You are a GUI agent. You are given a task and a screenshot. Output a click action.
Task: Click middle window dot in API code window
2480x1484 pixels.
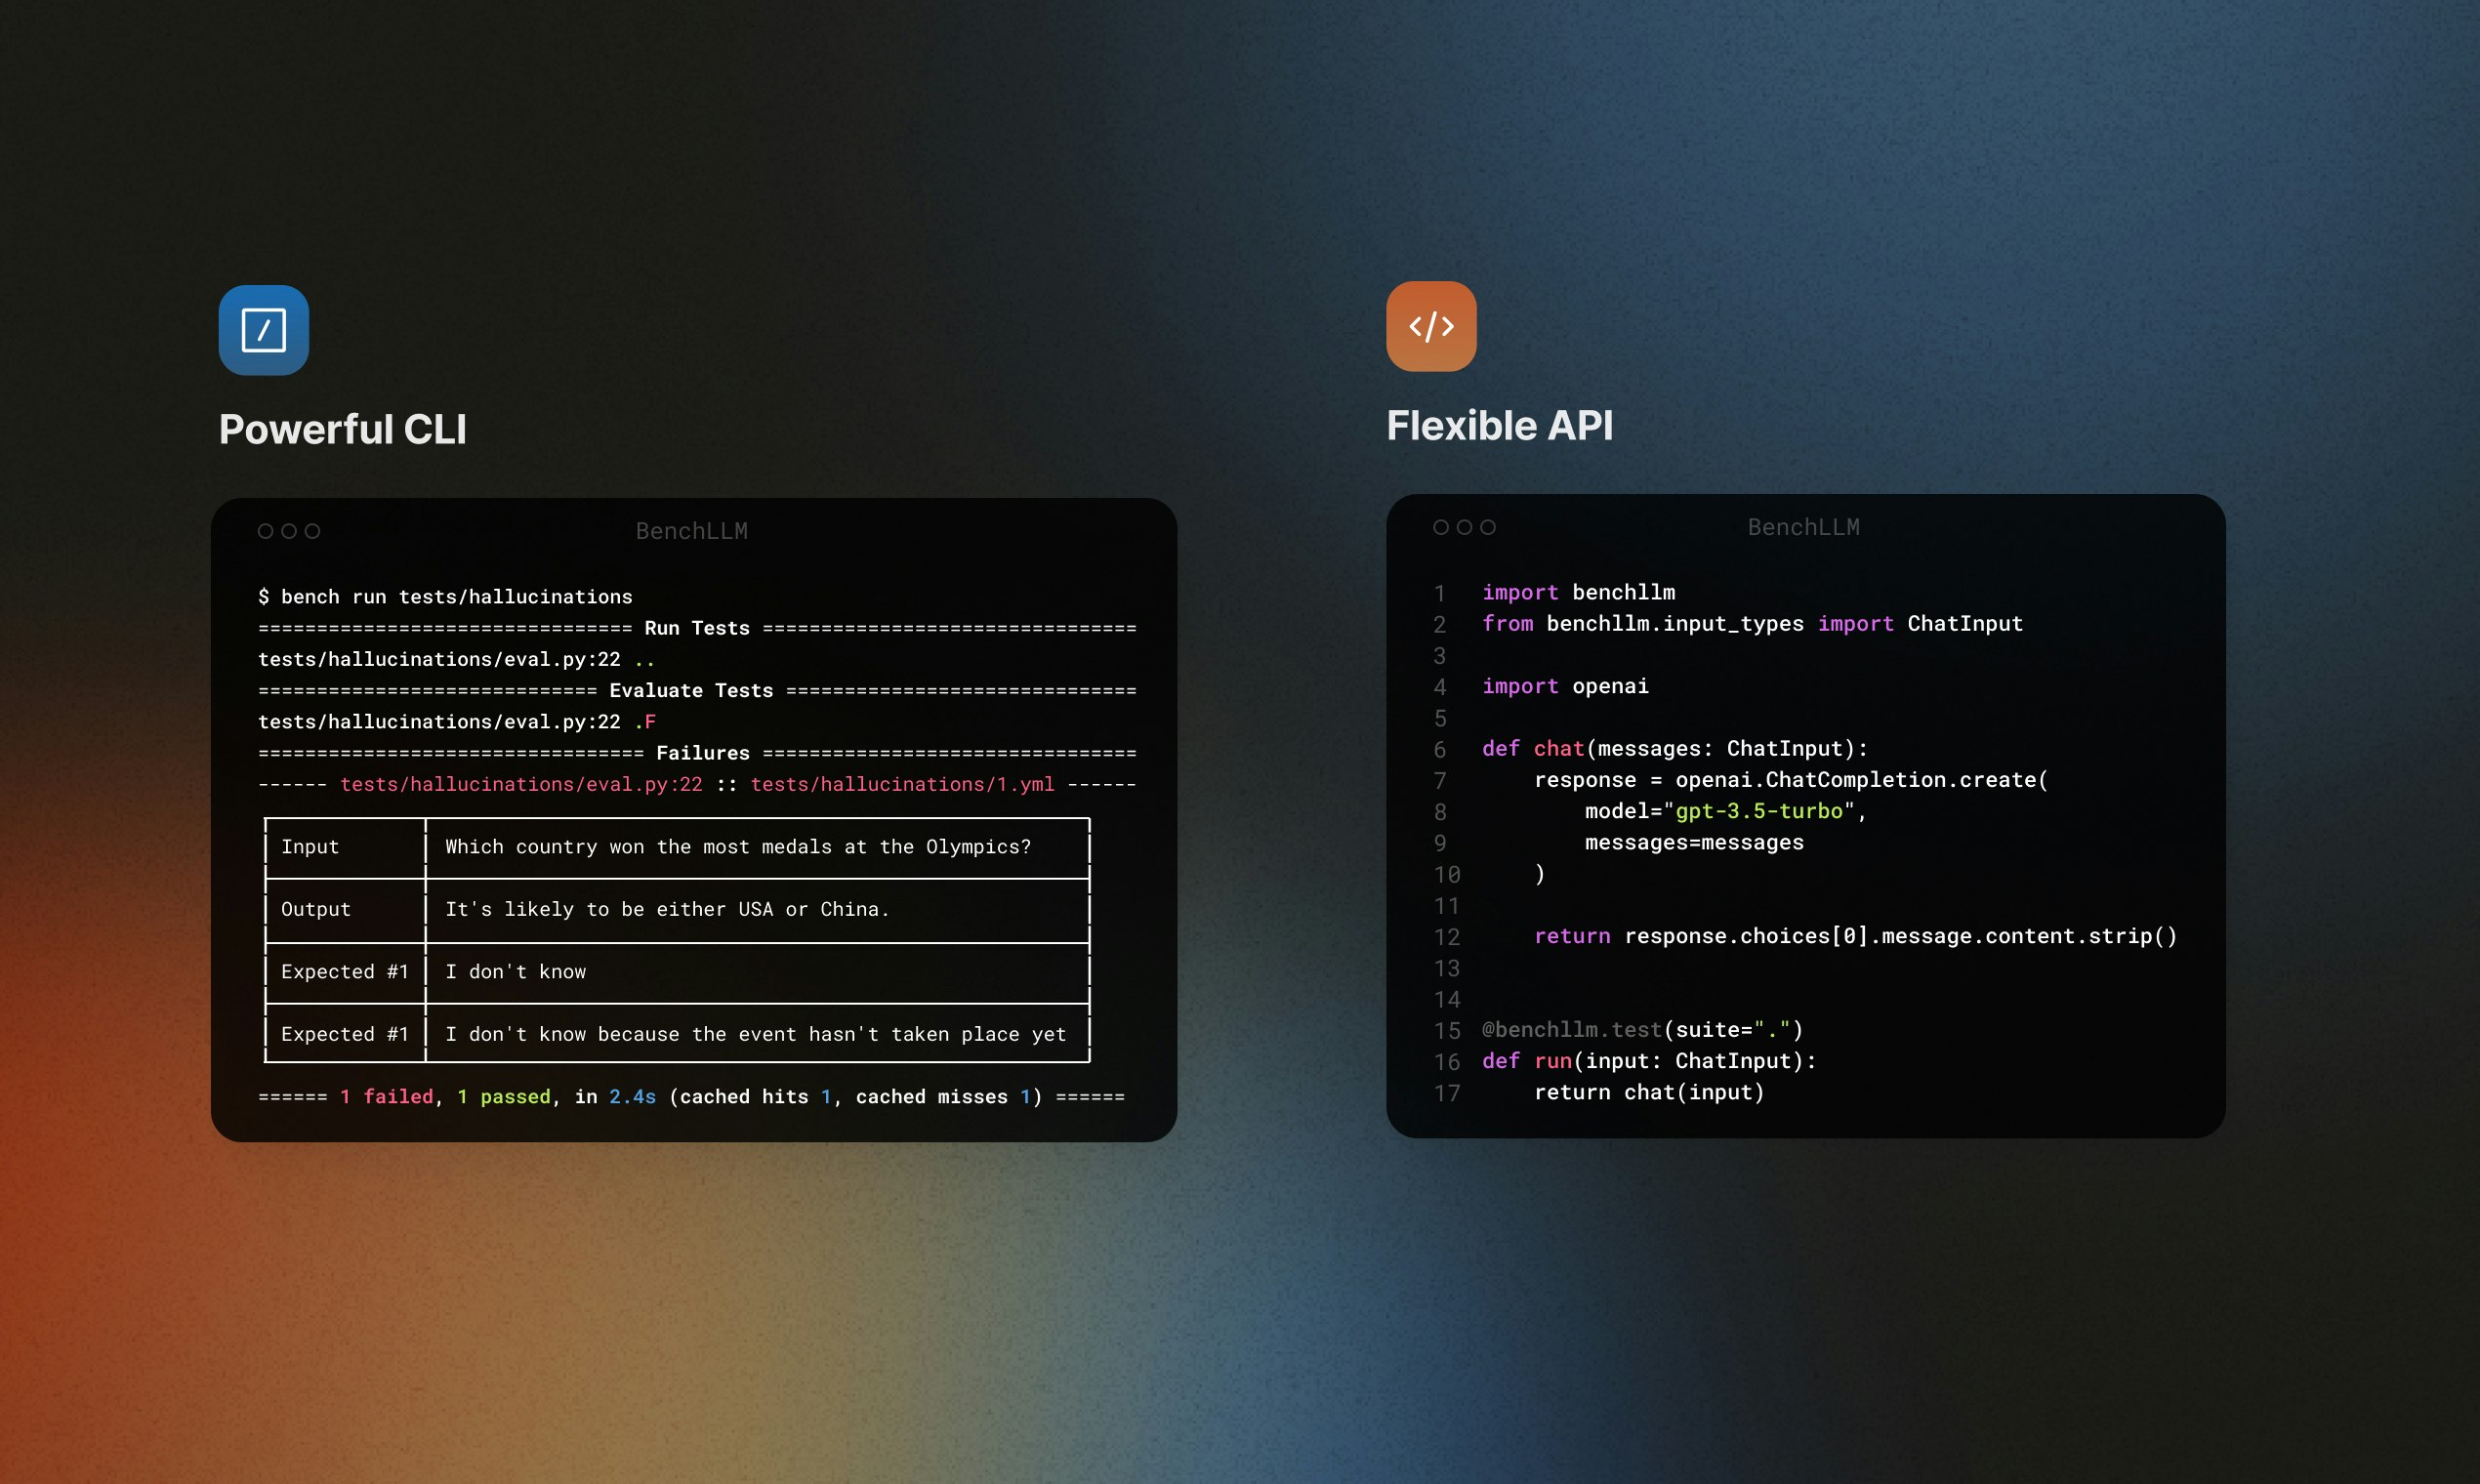[1464, 527]
